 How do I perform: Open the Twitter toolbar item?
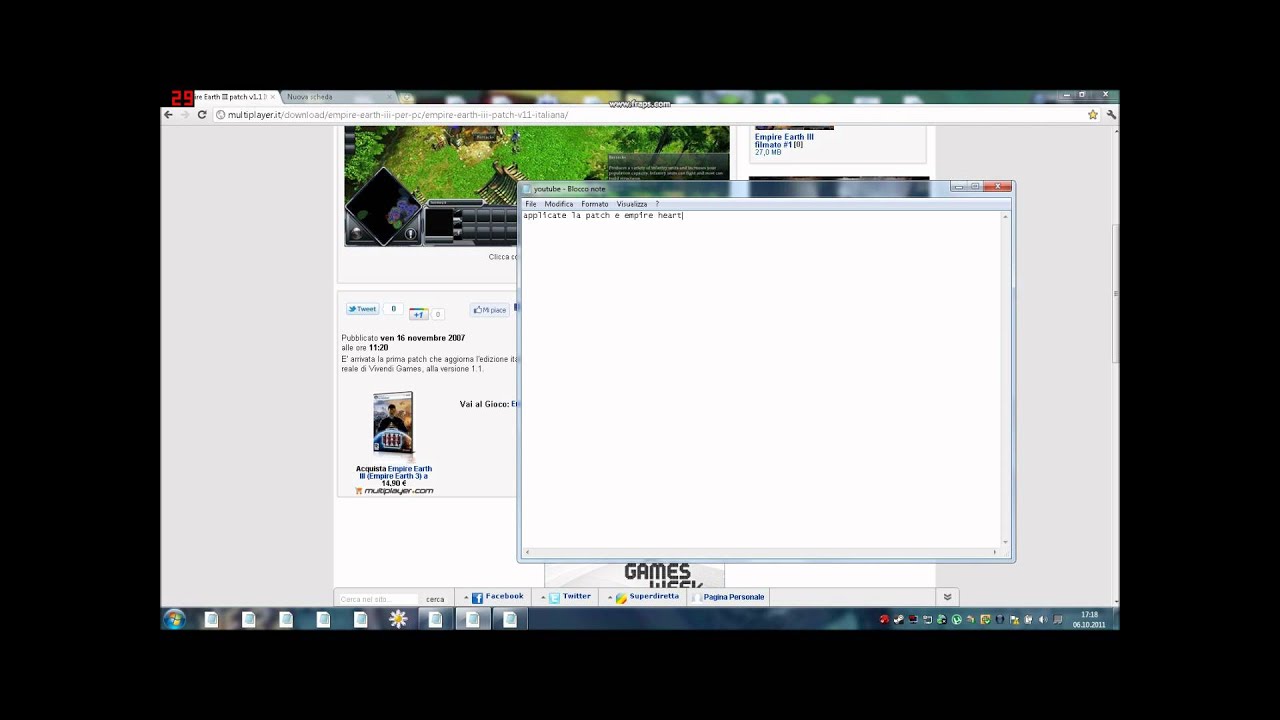[x=570, y=597]
